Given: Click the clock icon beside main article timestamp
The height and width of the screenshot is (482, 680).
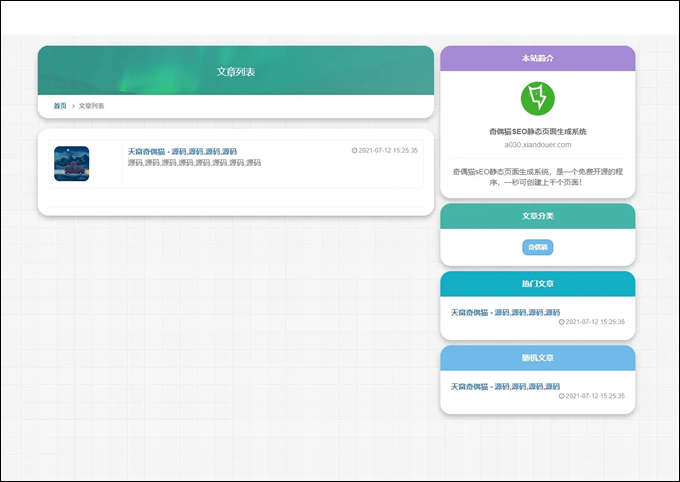Looking at the screenshot, I should (355, 151).
